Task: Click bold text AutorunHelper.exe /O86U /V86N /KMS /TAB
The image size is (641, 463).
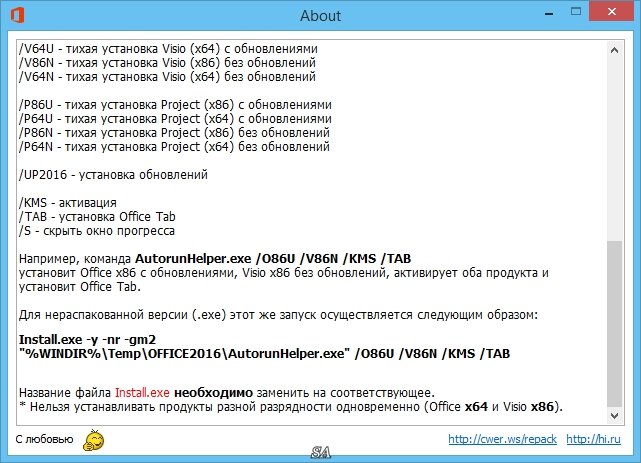Action: pos(273,259)
